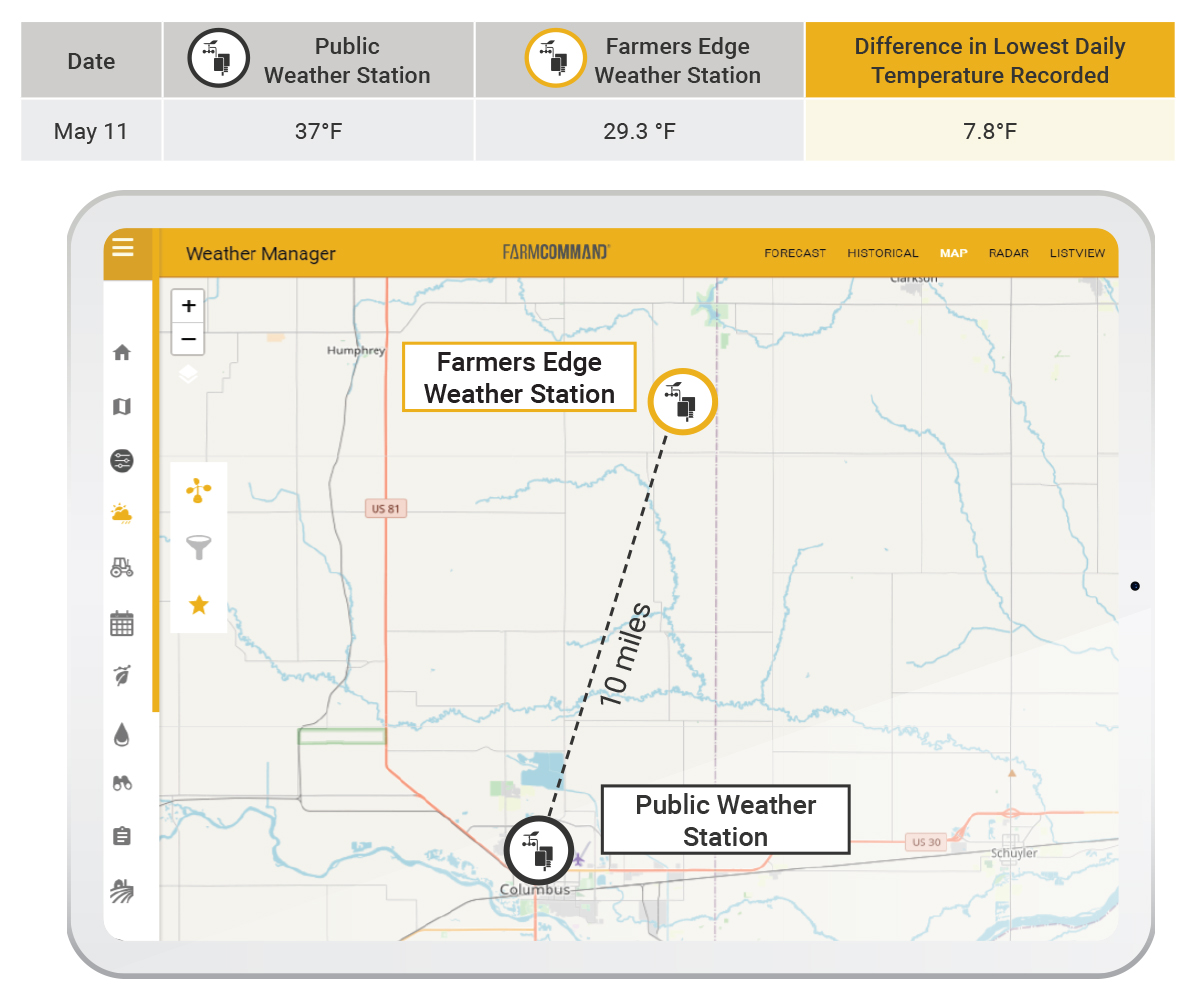
Task: Click the Farmers Edge Weather Station column header
Action: click(639, 60)
